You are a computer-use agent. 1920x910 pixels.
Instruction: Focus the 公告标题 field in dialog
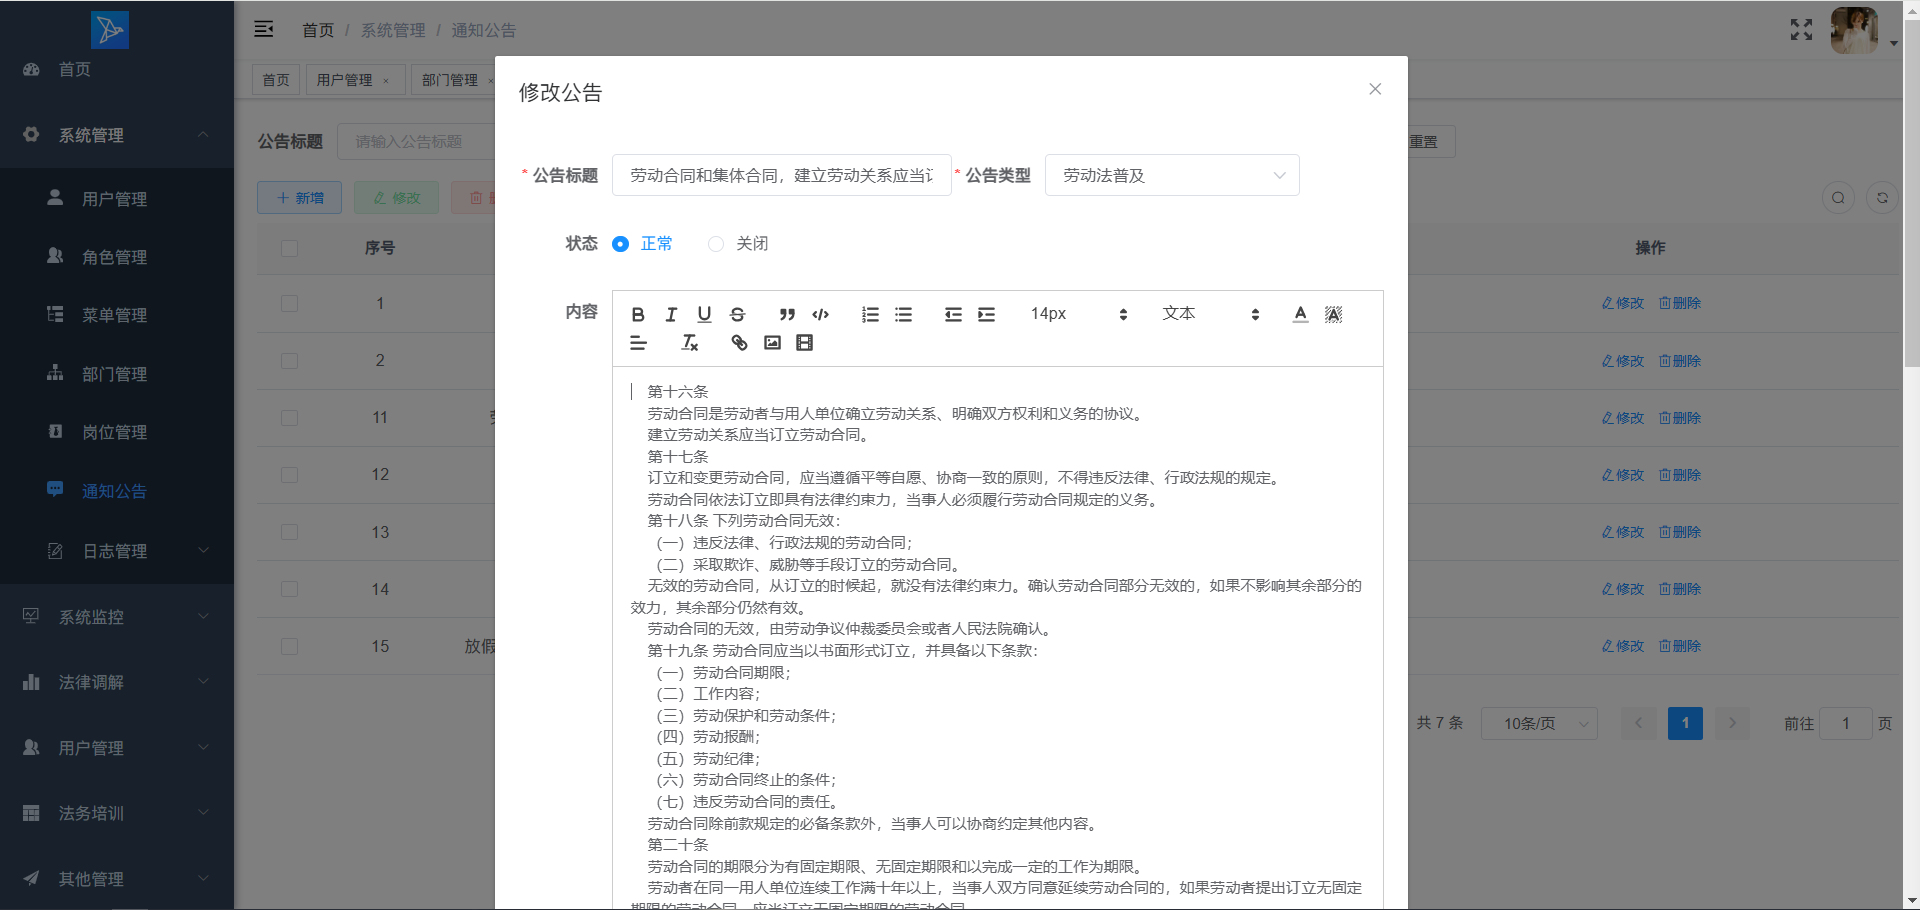coord(781,175)
